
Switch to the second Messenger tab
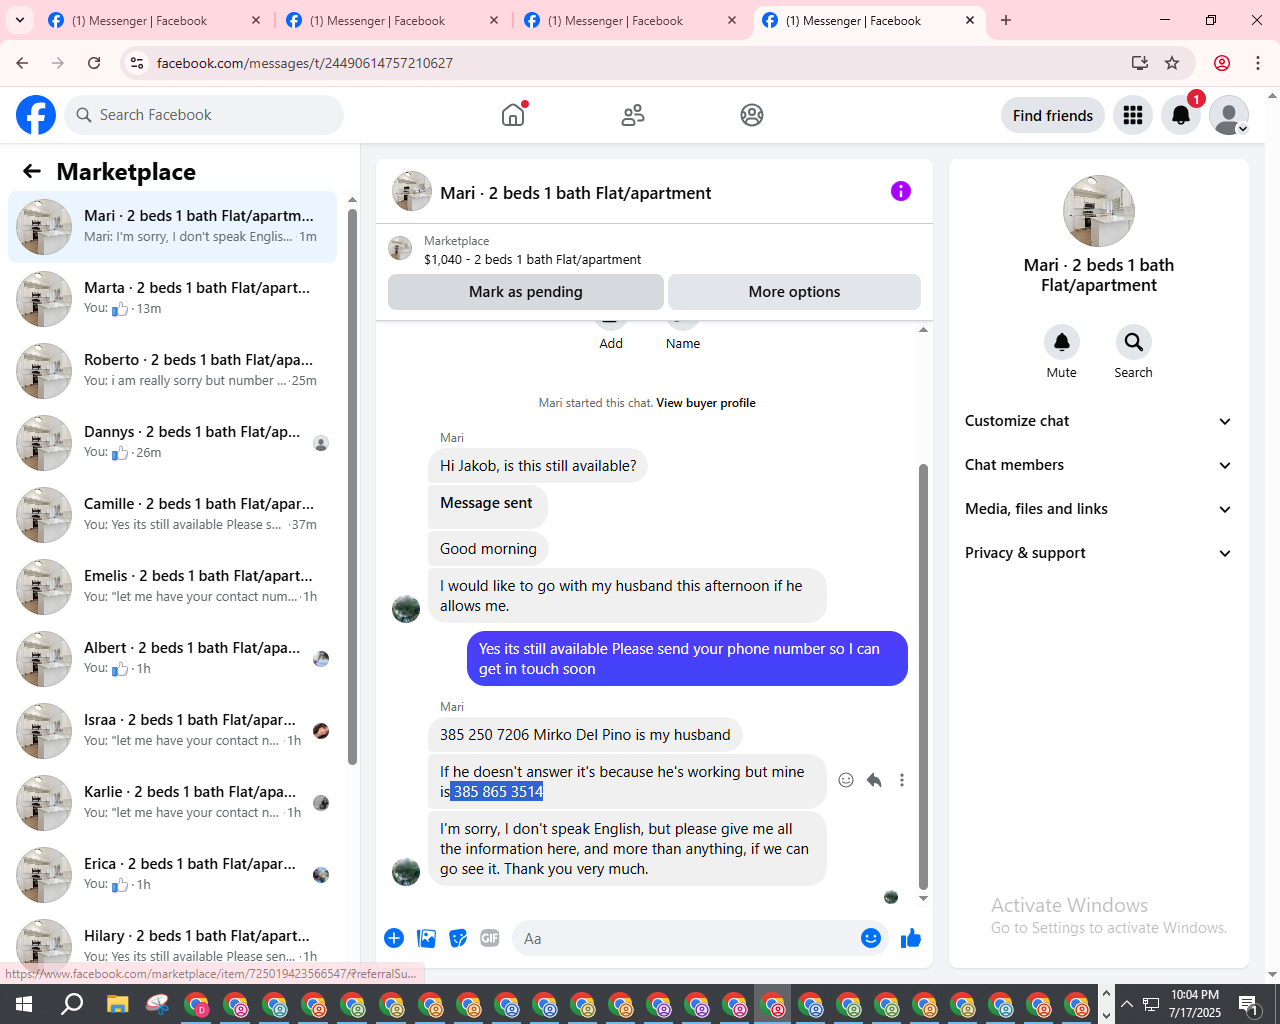[x=392, y=20]
